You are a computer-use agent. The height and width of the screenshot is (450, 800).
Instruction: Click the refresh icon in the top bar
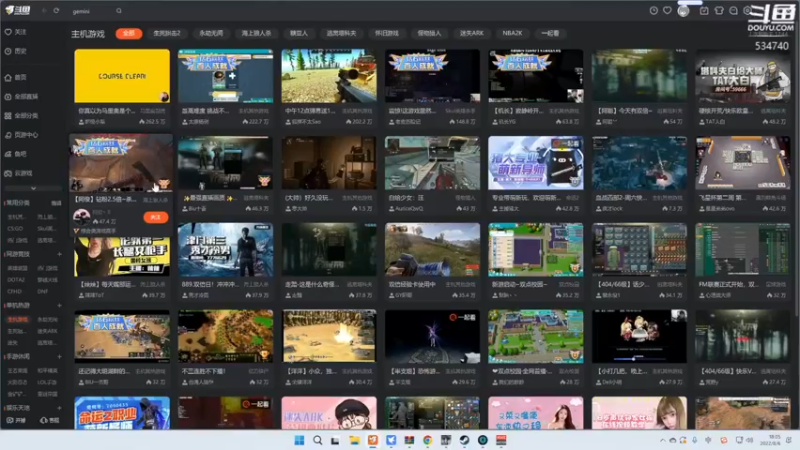tap(56, 11)
